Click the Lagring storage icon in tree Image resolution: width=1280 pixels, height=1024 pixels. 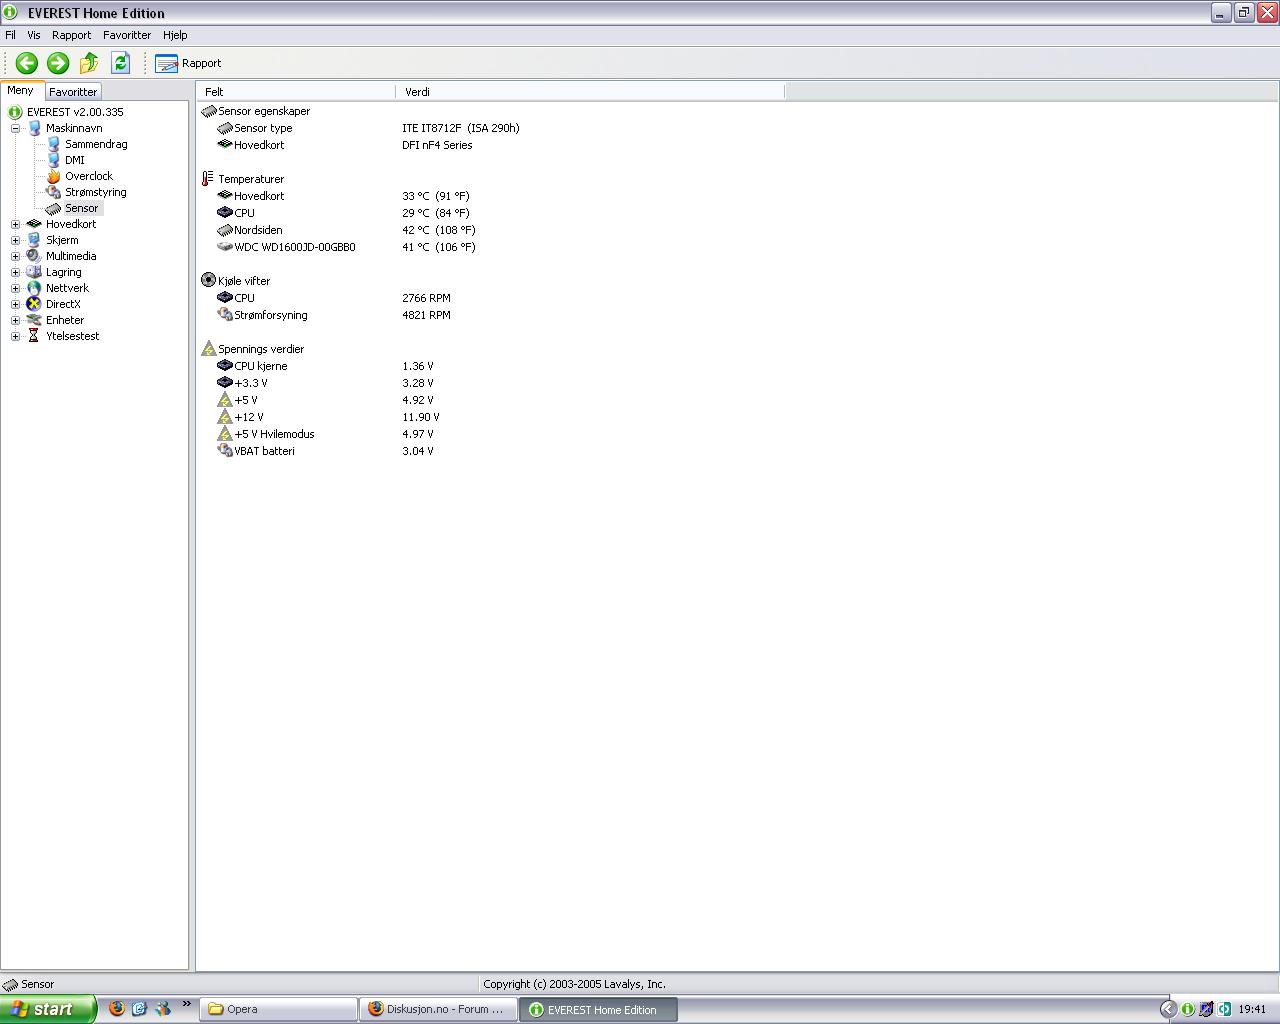pos(34,272)
